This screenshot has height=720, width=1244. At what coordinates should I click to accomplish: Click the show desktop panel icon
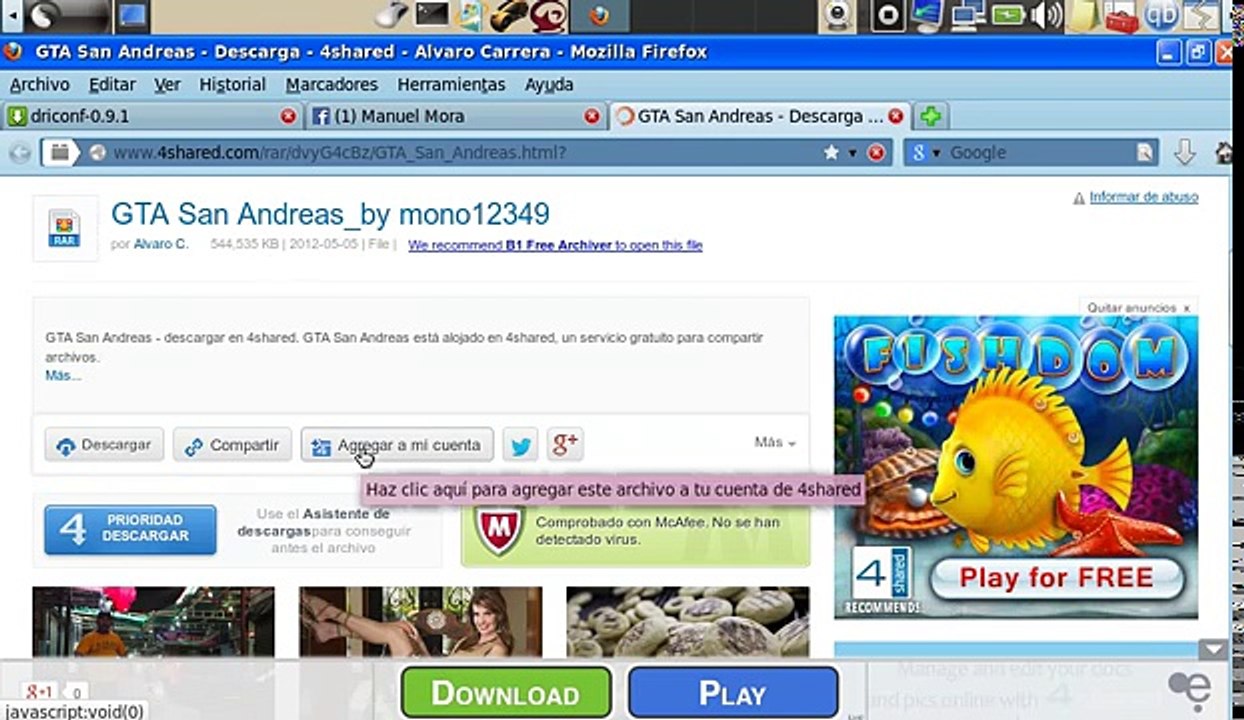click(133, 15)
